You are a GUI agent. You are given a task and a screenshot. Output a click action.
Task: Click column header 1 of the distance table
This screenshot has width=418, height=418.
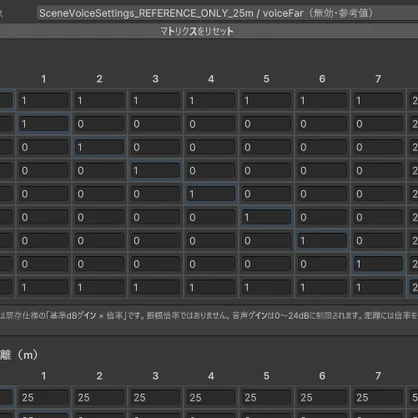pos(44,376)
